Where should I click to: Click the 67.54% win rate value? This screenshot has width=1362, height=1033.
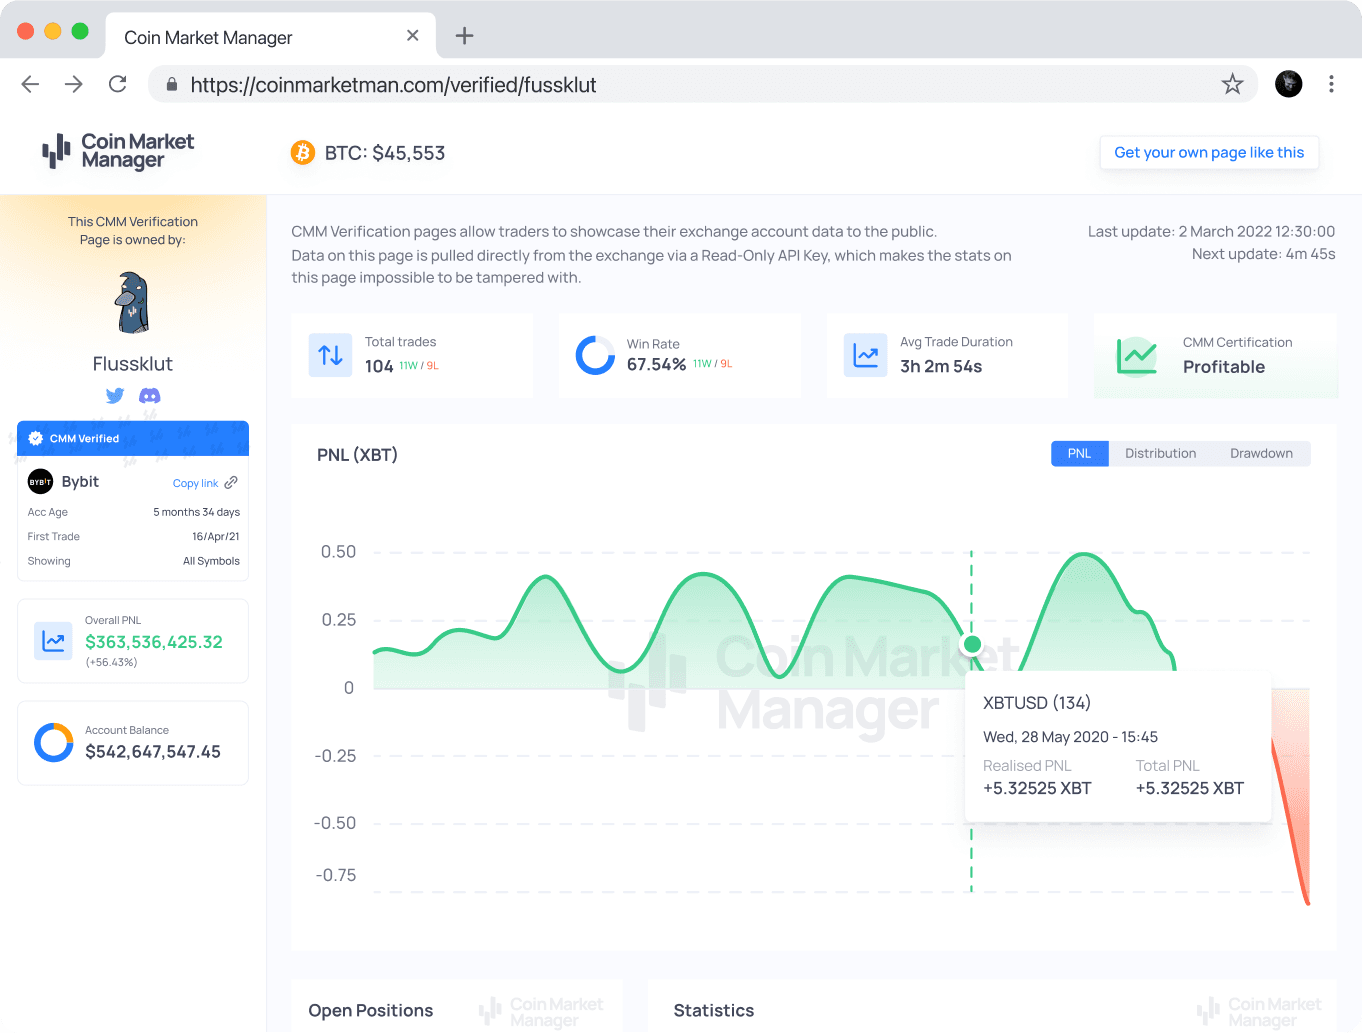[656, 365]
